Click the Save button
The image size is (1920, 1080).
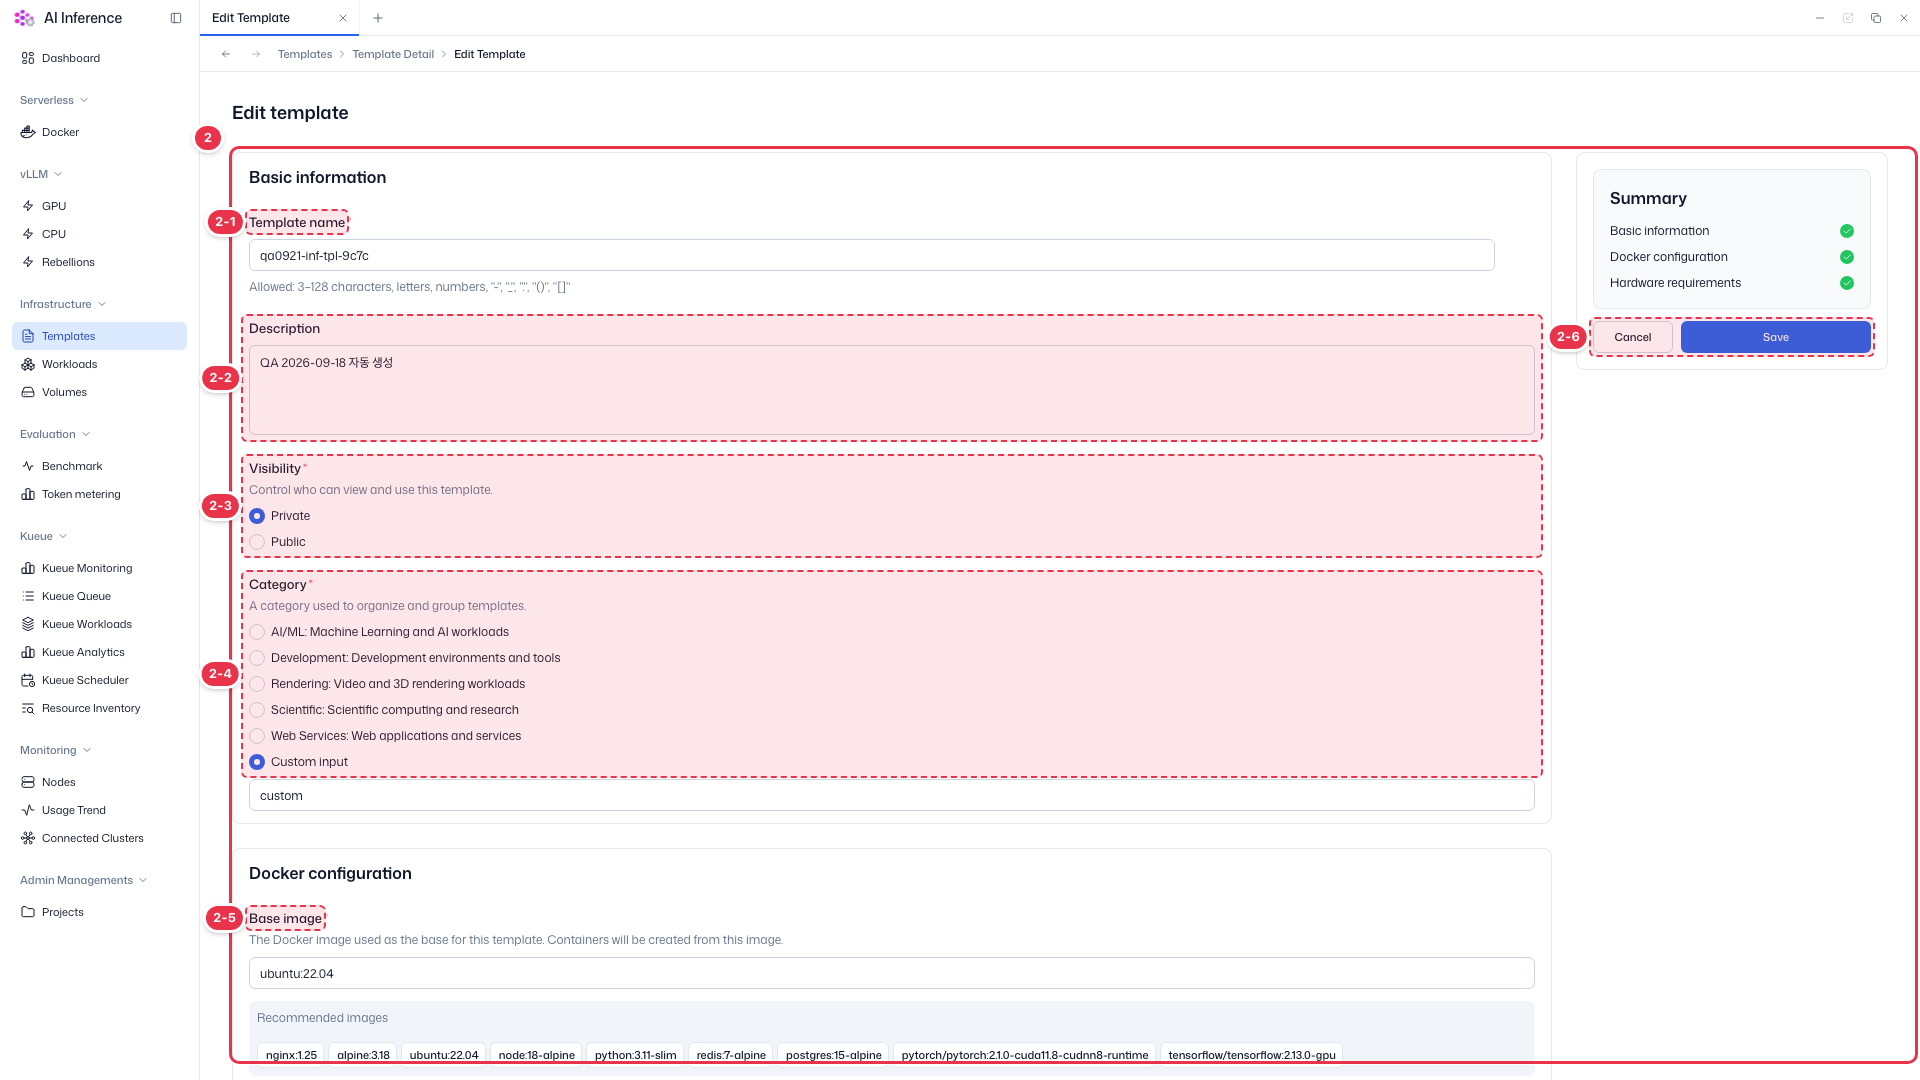[x=1775, y=337]
